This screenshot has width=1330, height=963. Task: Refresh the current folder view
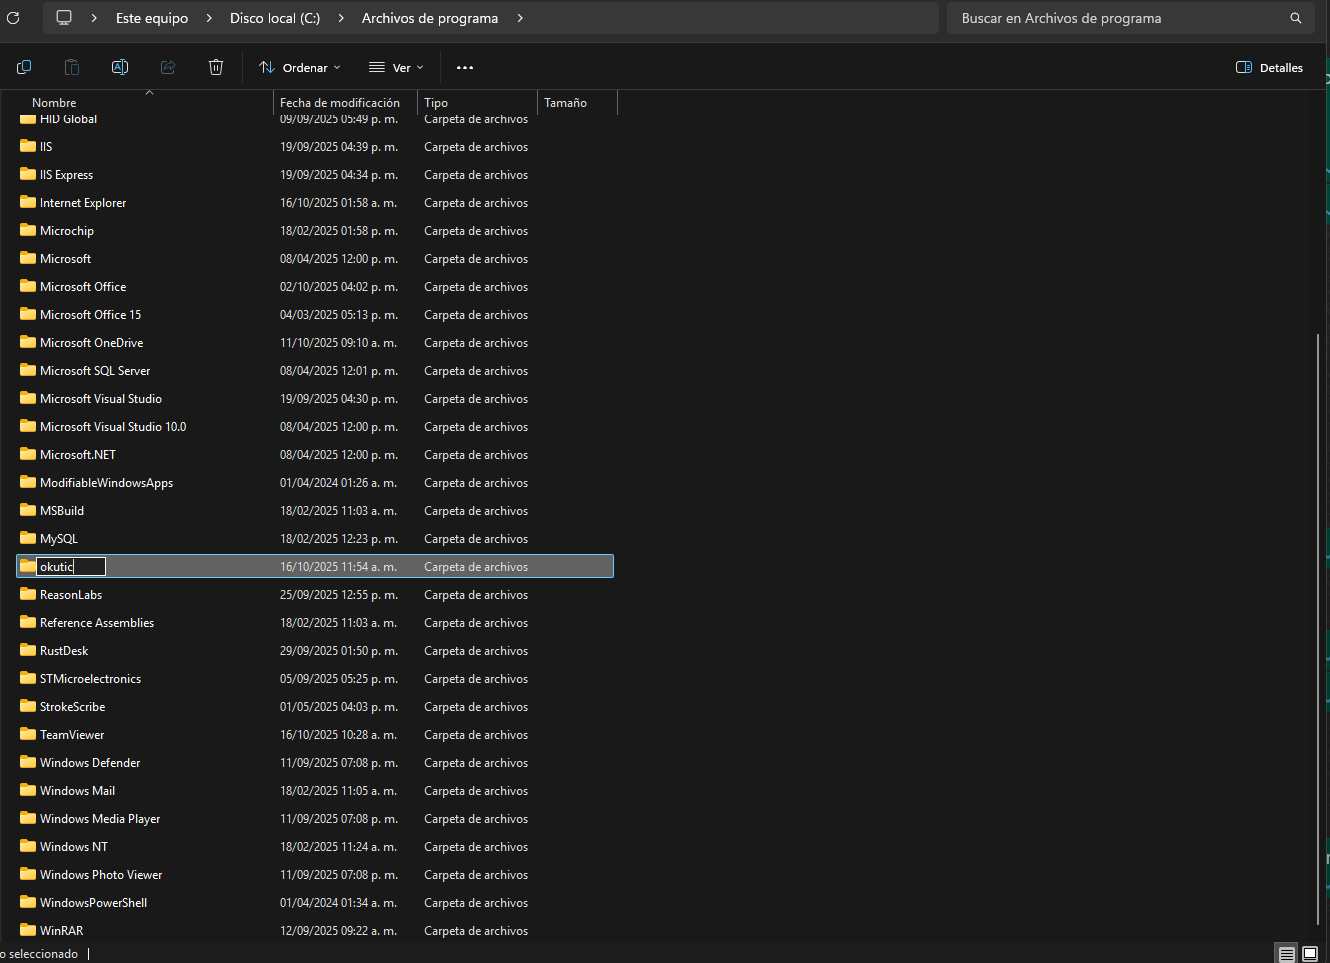point(13,18)
